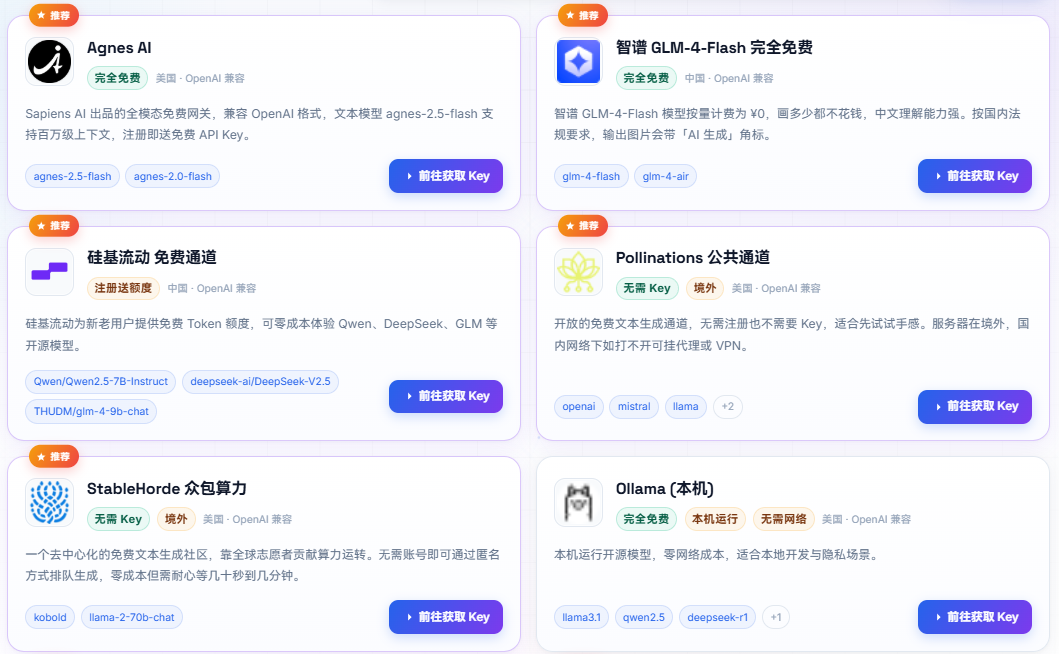
Task: Click the 智谱 GLM-4-Flash logo icon
Action: [578, 61]
